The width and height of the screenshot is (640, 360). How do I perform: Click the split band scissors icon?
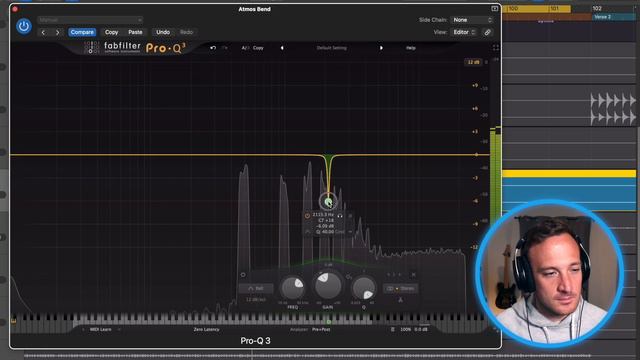click(400, 300)
